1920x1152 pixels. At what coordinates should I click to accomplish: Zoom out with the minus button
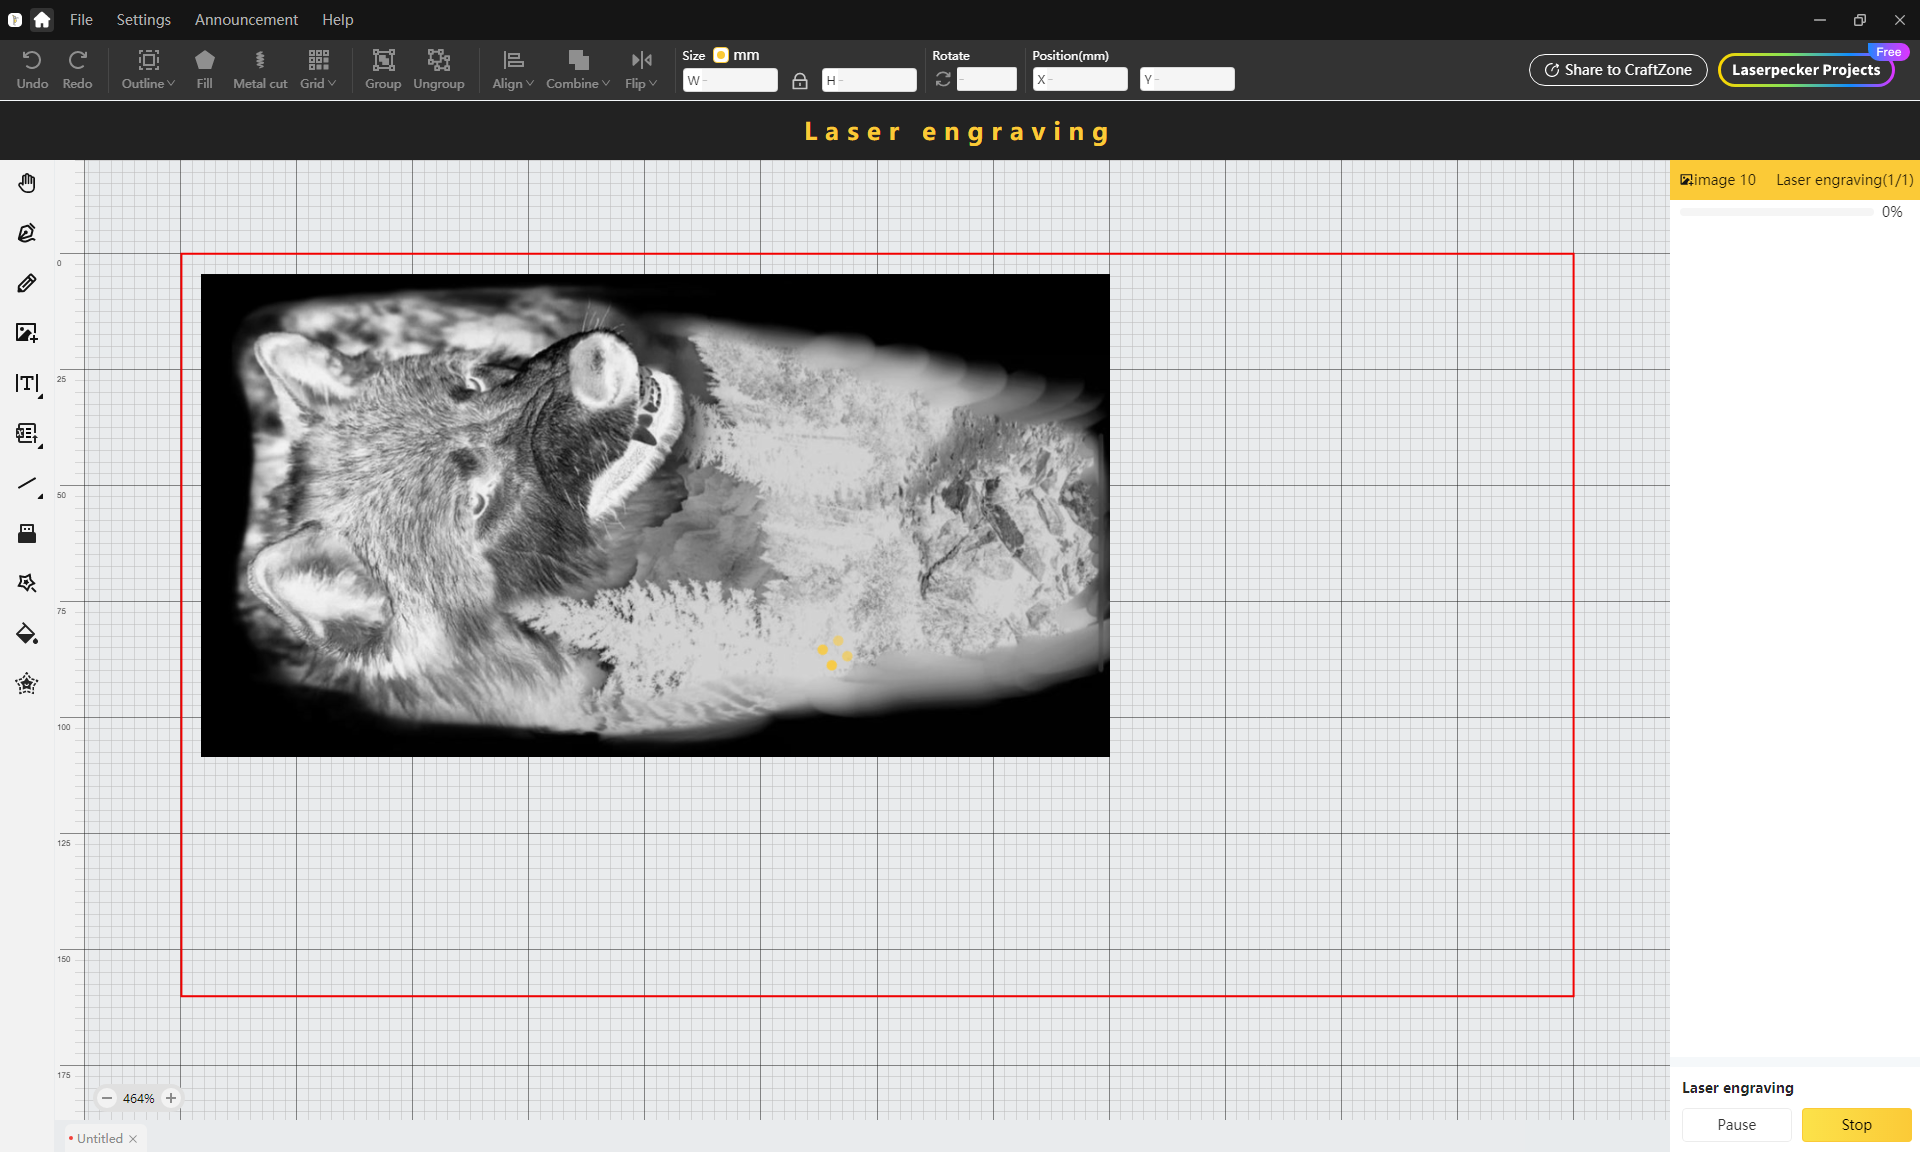(x=107, y=1098)
